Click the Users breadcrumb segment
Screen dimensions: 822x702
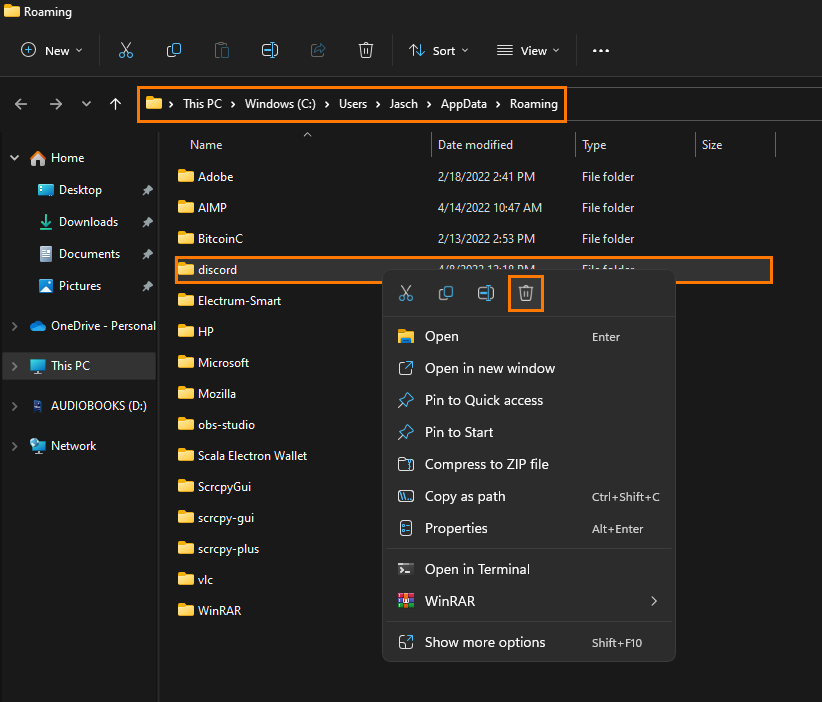point(353,104)
